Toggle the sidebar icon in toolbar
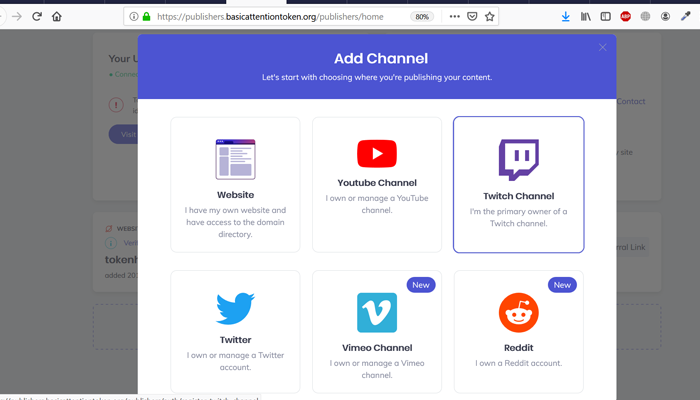700x400 pixels. click(605, 17)
